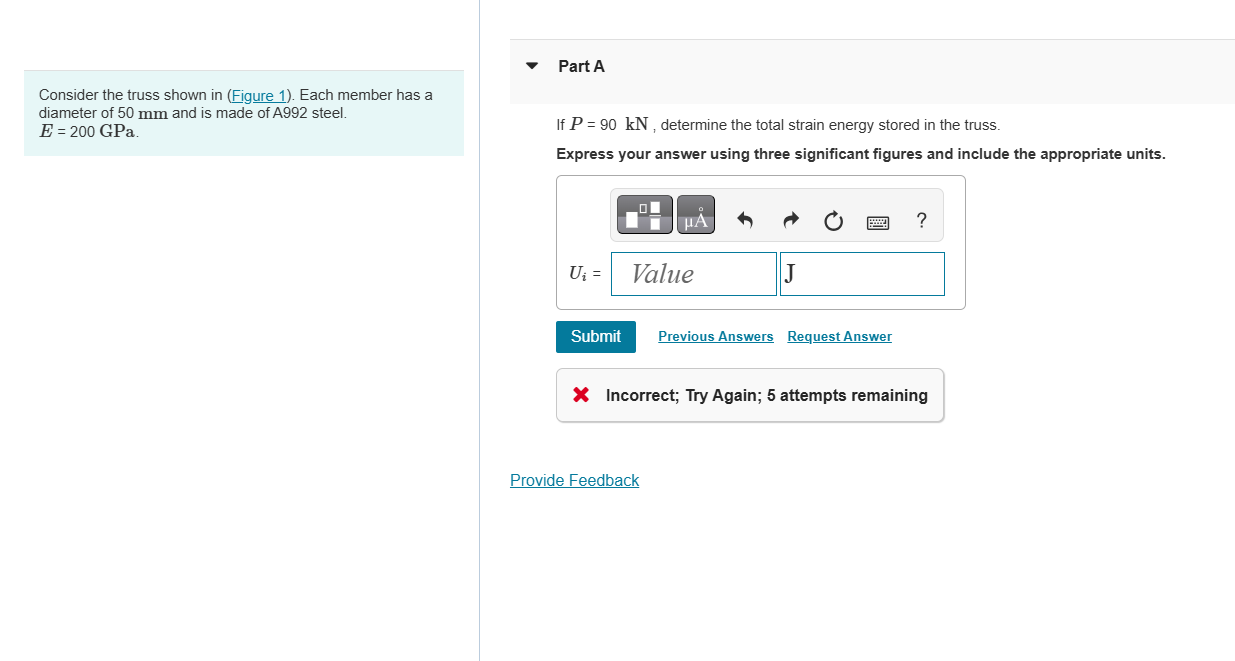Viewport: 1235px width, 661px height.
Task: Open keyboard shortcuts icon
Action: (x=878, y=221)
